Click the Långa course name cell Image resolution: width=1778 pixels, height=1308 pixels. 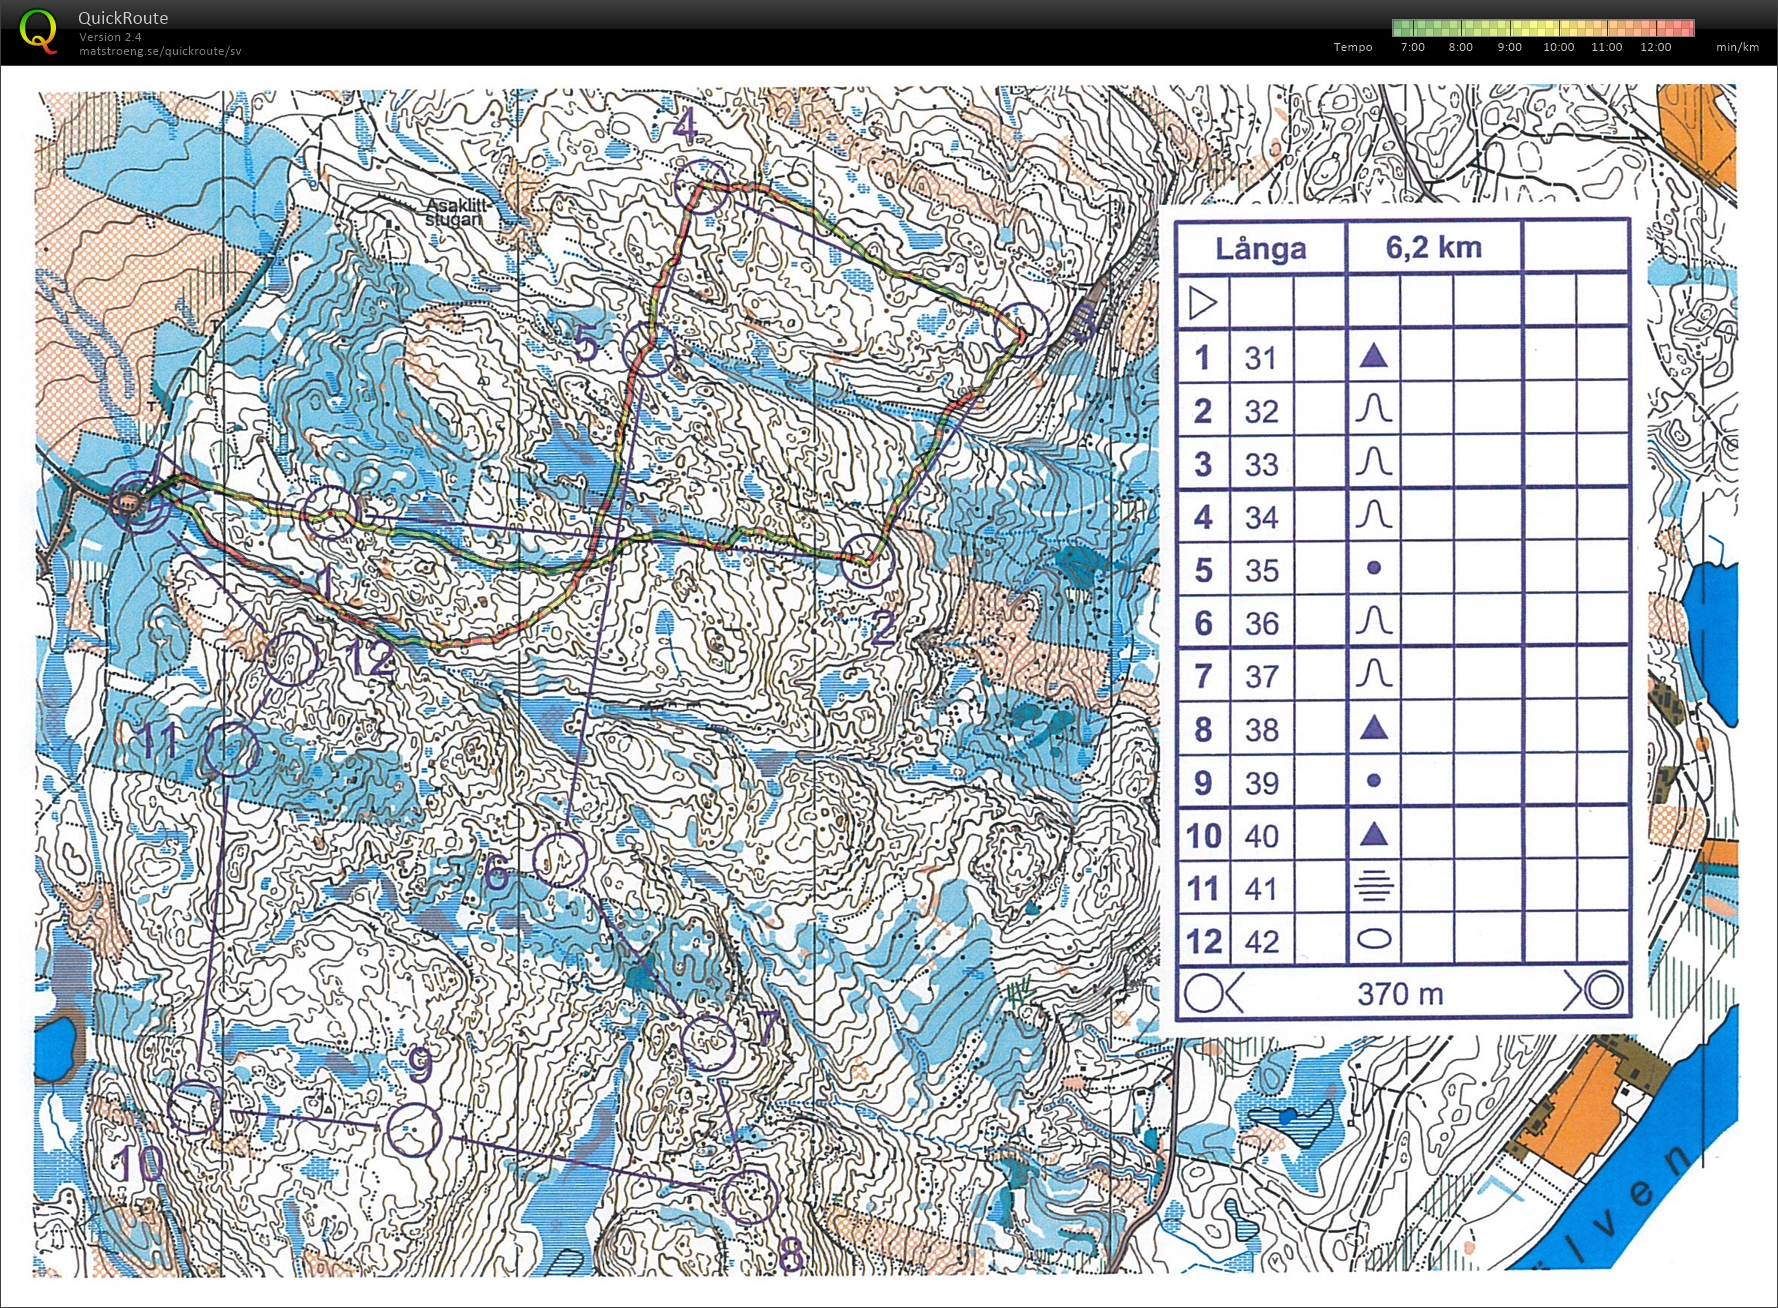(x=1261, y=248)
